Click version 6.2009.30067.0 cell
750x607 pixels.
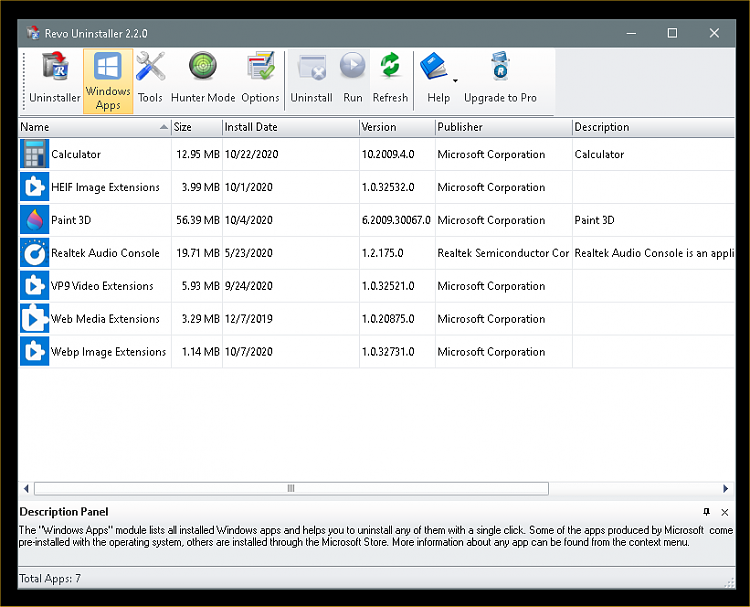click(x=396, y=221)
